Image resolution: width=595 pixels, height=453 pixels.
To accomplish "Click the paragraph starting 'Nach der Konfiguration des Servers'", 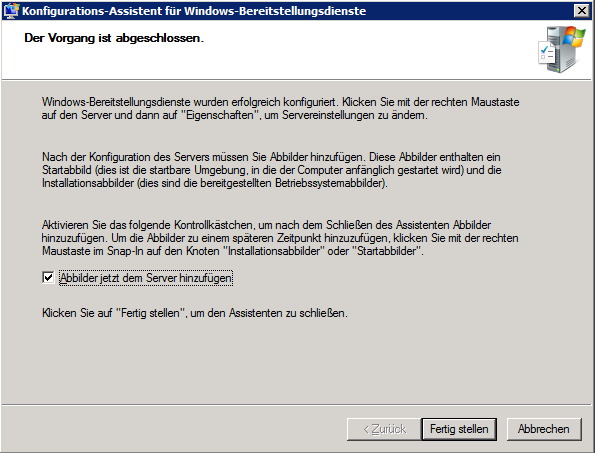I will point(272,170).
